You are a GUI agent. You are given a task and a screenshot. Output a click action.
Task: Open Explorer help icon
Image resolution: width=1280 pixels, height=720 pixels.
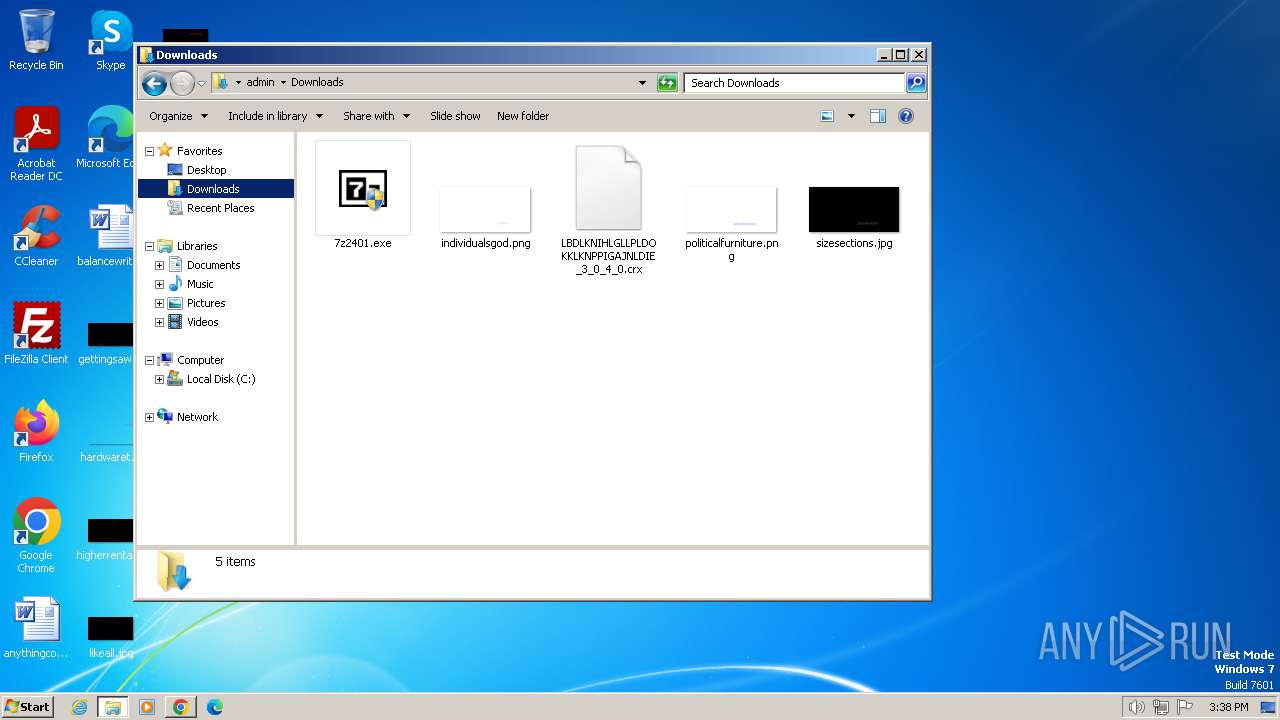906,116
